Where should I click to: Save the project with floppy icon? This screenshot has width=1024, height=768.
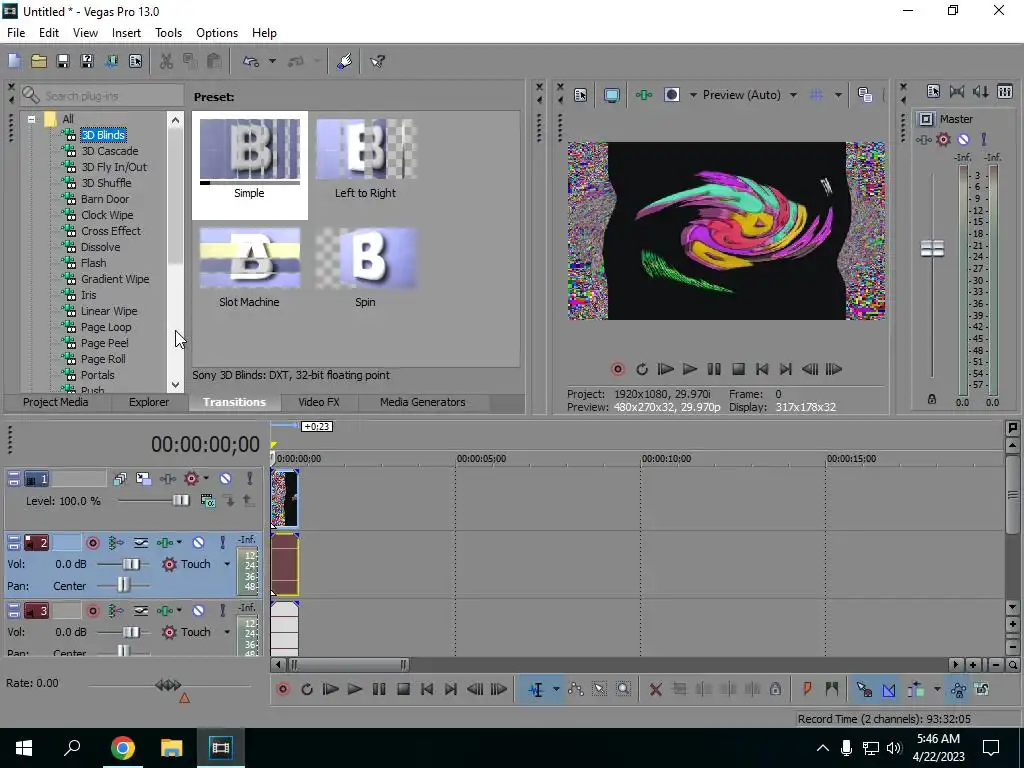63,61
